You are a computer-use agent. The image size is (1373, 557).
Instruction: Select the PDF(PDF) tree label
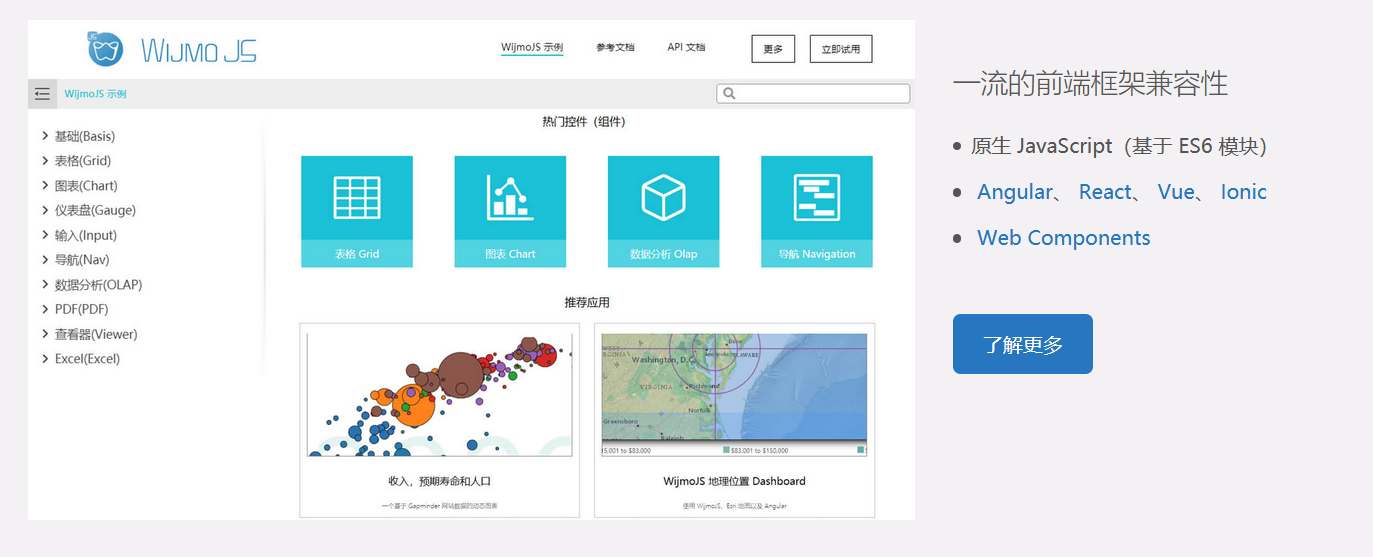81,309
